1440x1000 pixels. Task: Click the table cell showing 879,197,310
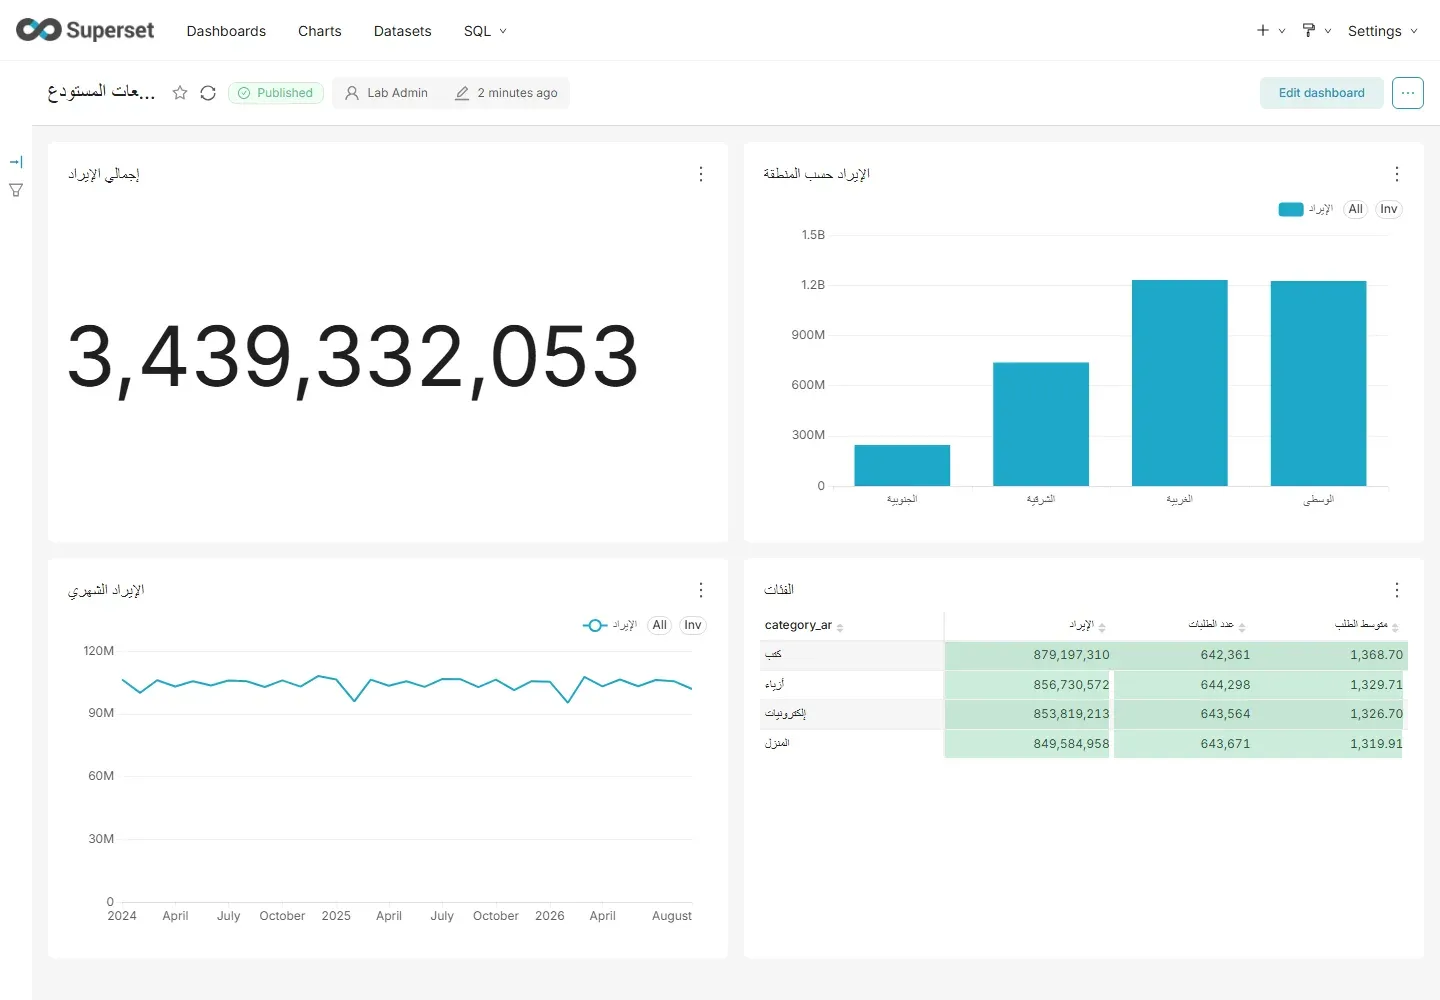point(1028,655)
